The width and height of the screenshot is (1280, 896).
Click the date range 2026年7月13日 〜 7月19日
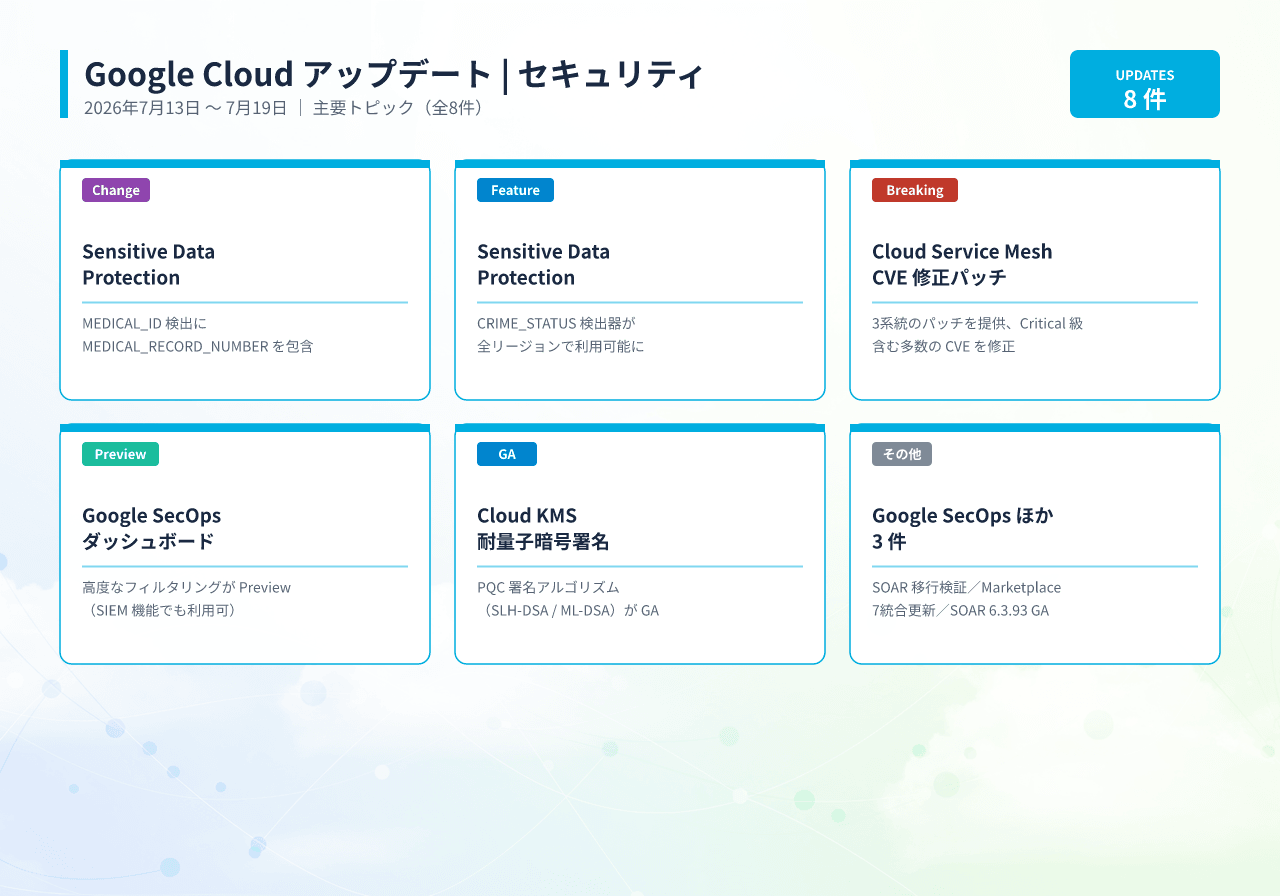point(185,108)
